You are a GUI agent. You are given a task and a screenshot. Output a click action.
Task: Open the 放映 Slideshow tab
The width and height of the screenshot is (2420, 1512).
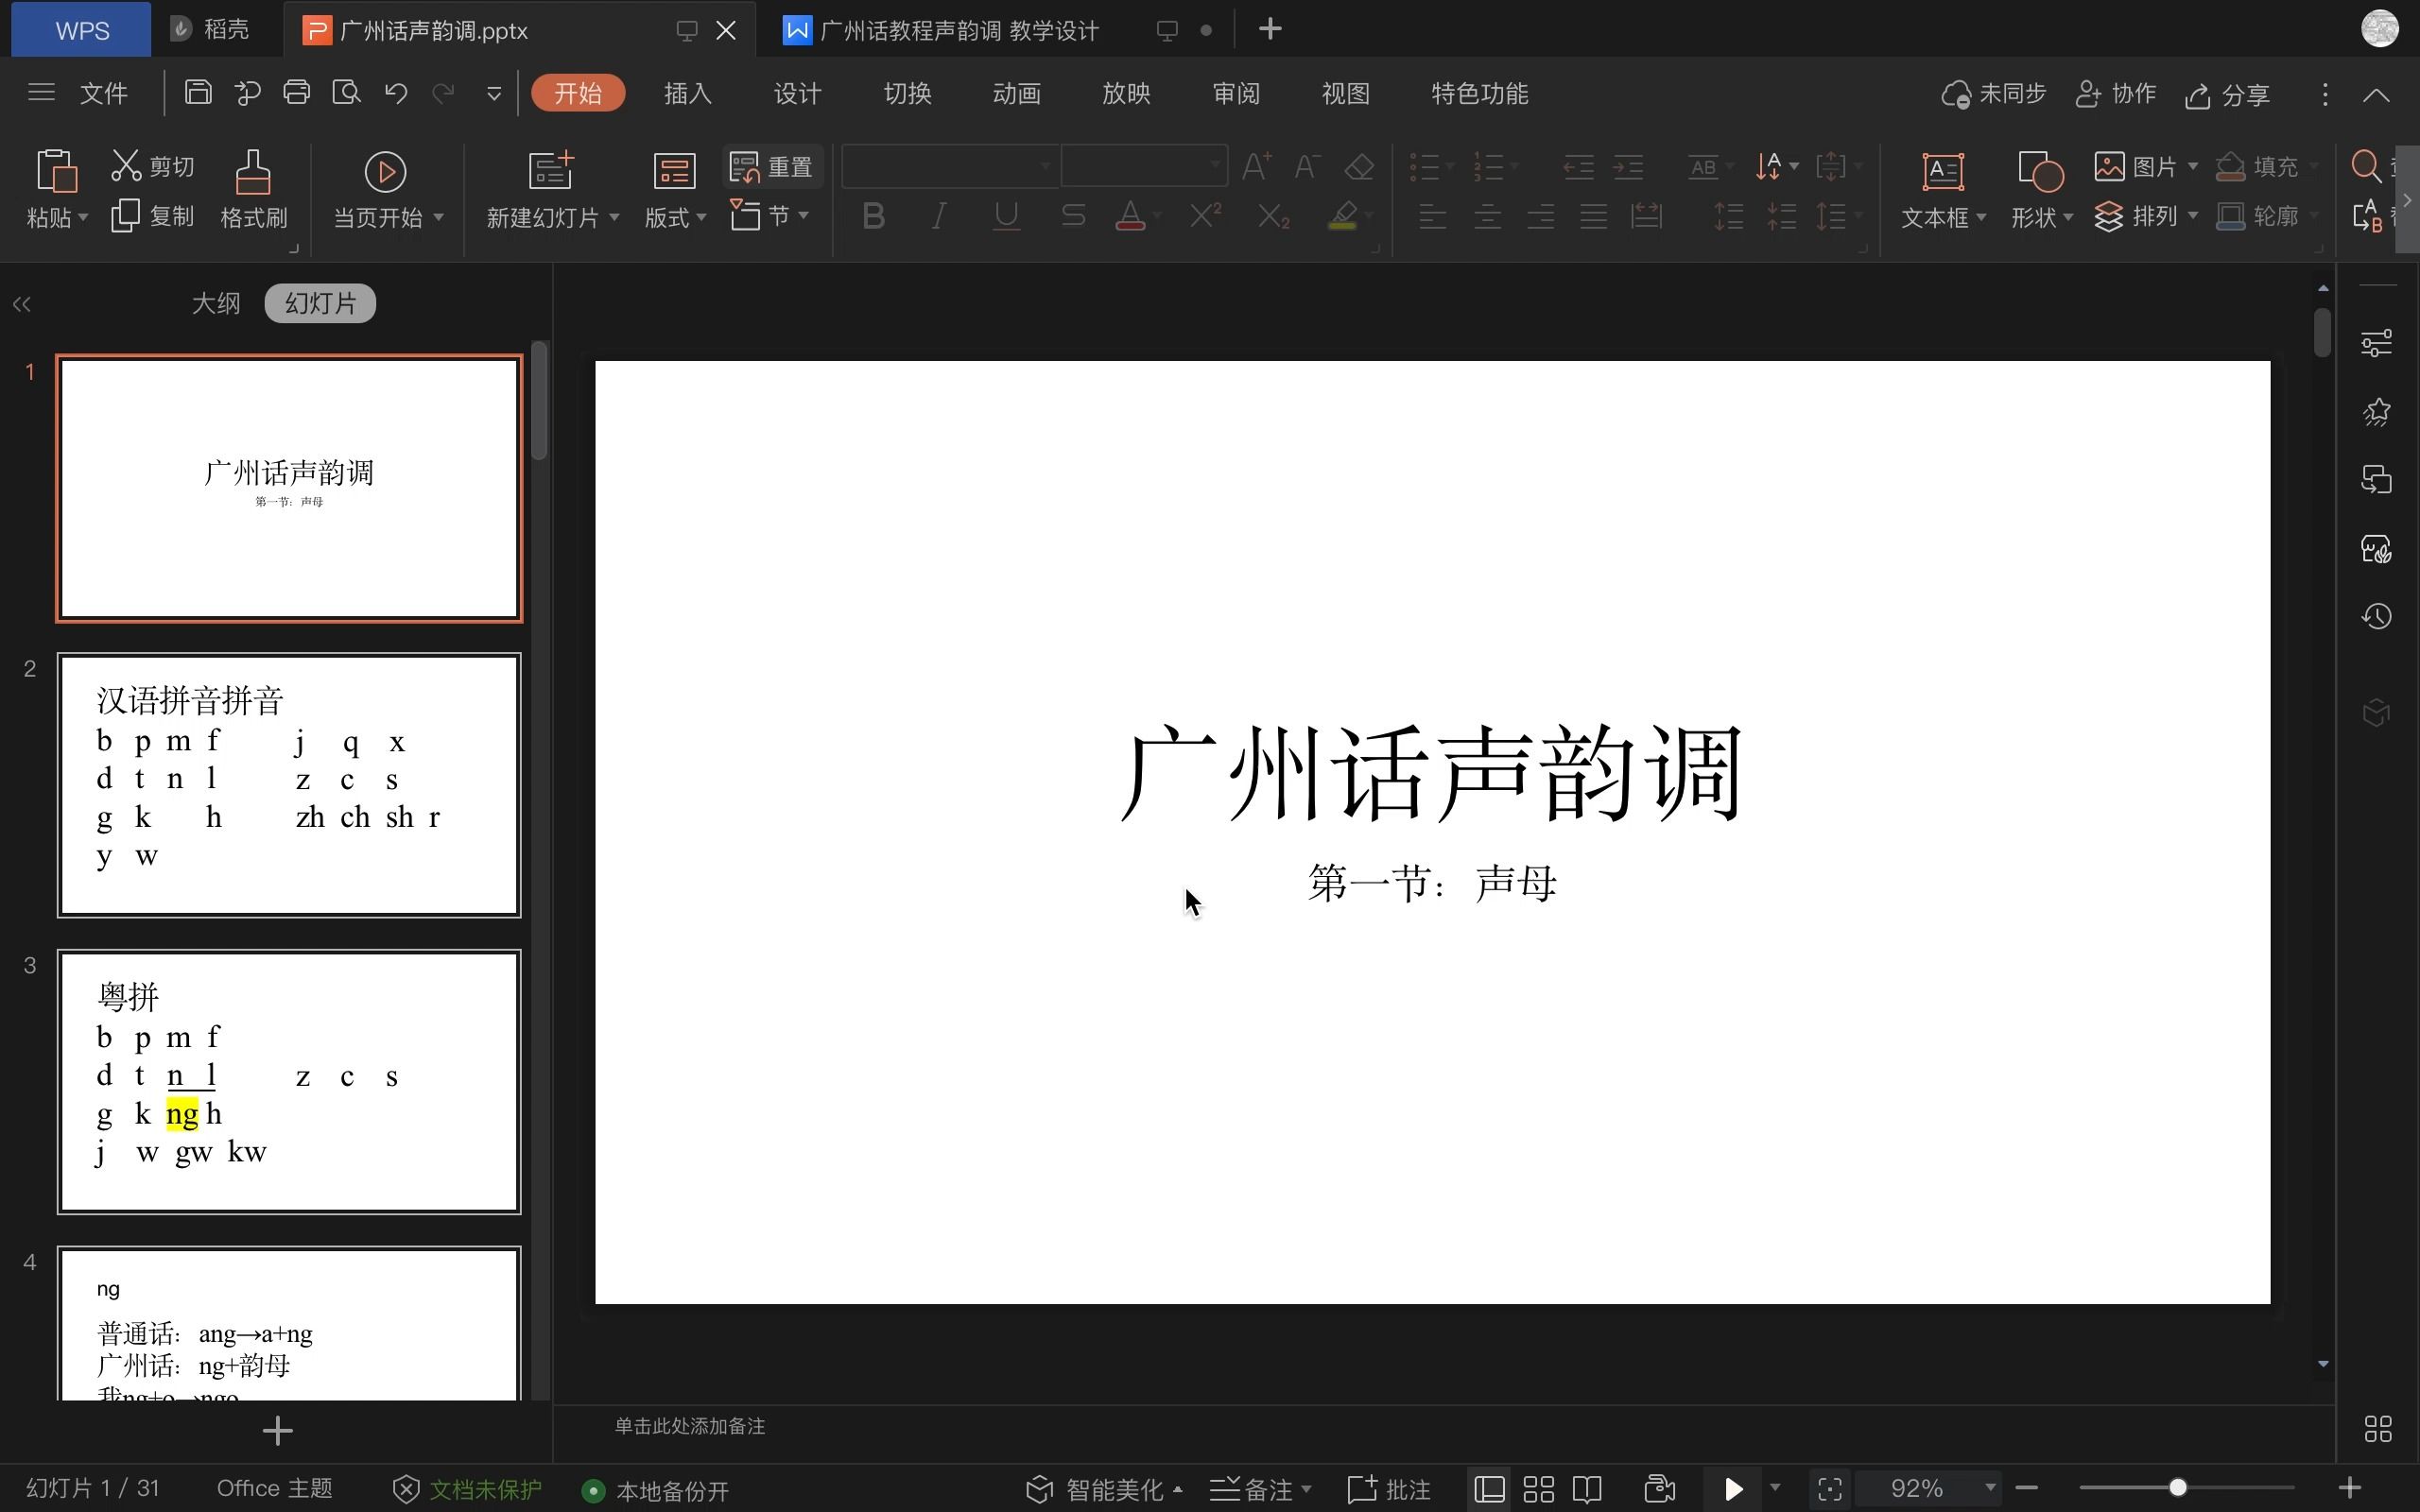pos(1126,93)
